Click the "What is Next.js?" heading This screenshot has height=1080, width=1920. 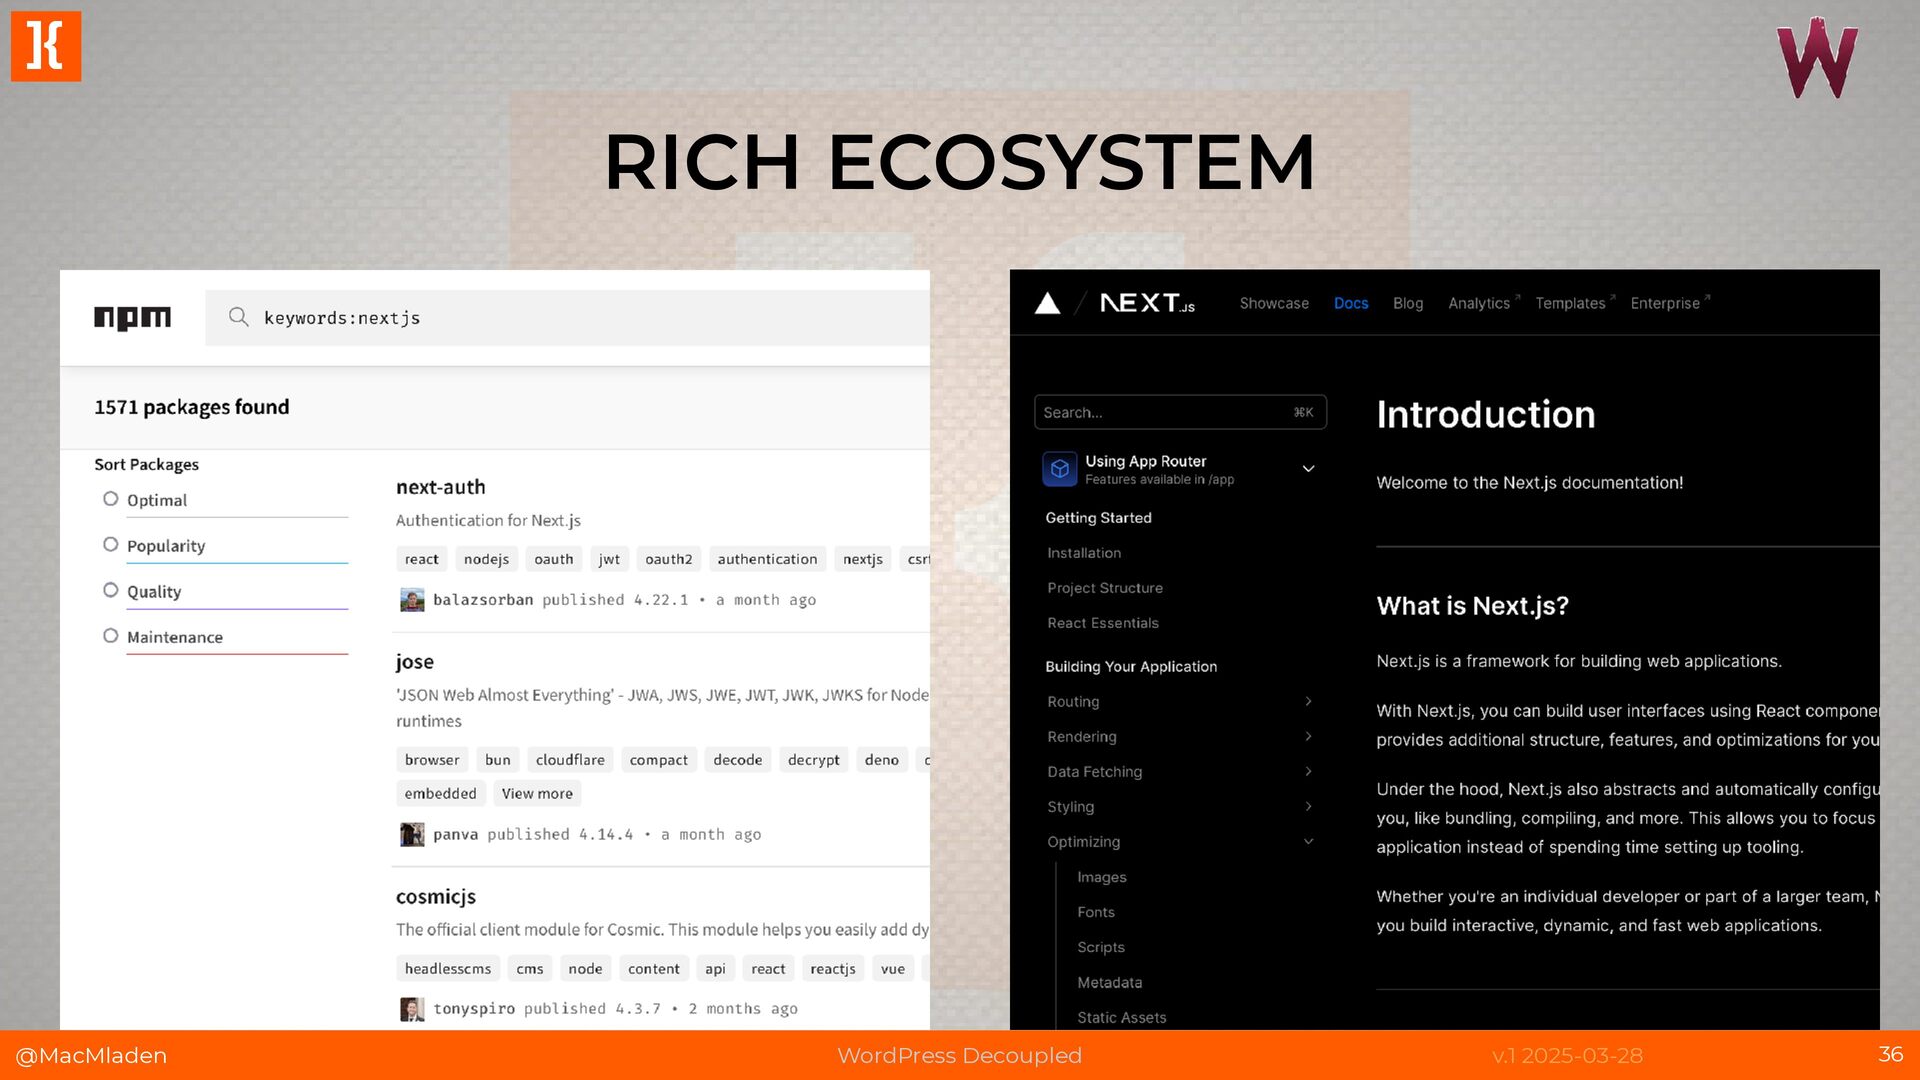tap(1473, 606)
